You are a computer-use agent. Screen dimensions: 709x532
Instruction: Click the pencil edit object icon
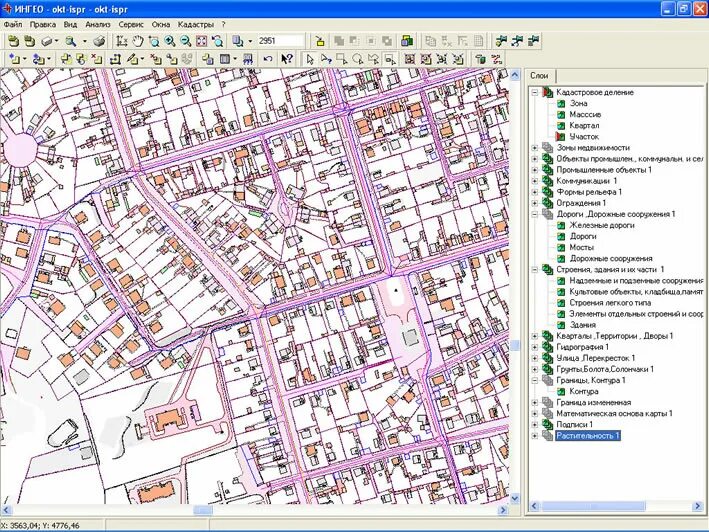tap(132, 59)
